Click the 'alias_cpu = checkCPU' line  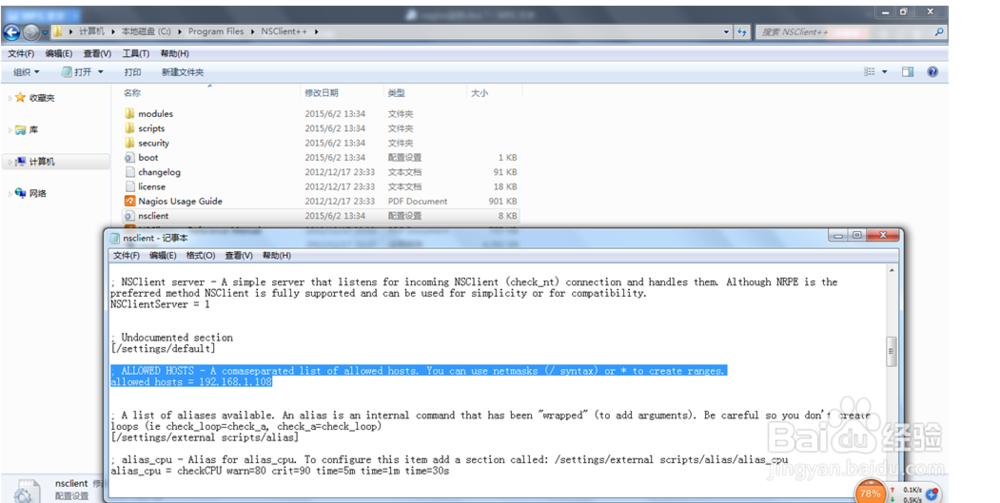[x=279, y=470]
